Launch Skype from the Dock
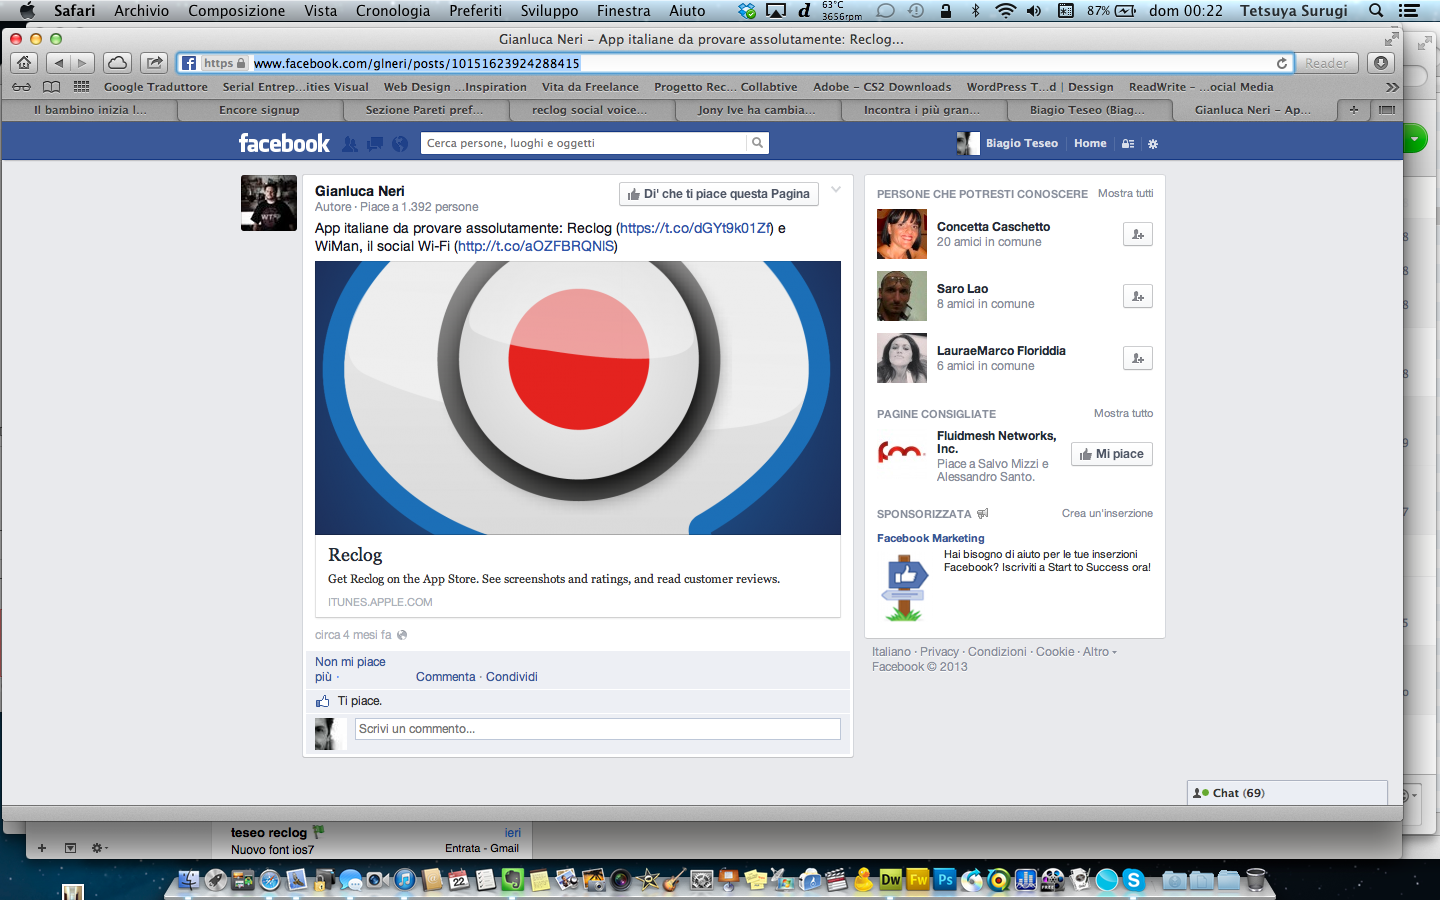Viewport: 1440px width, 900px height. [x=1133, y=880]
